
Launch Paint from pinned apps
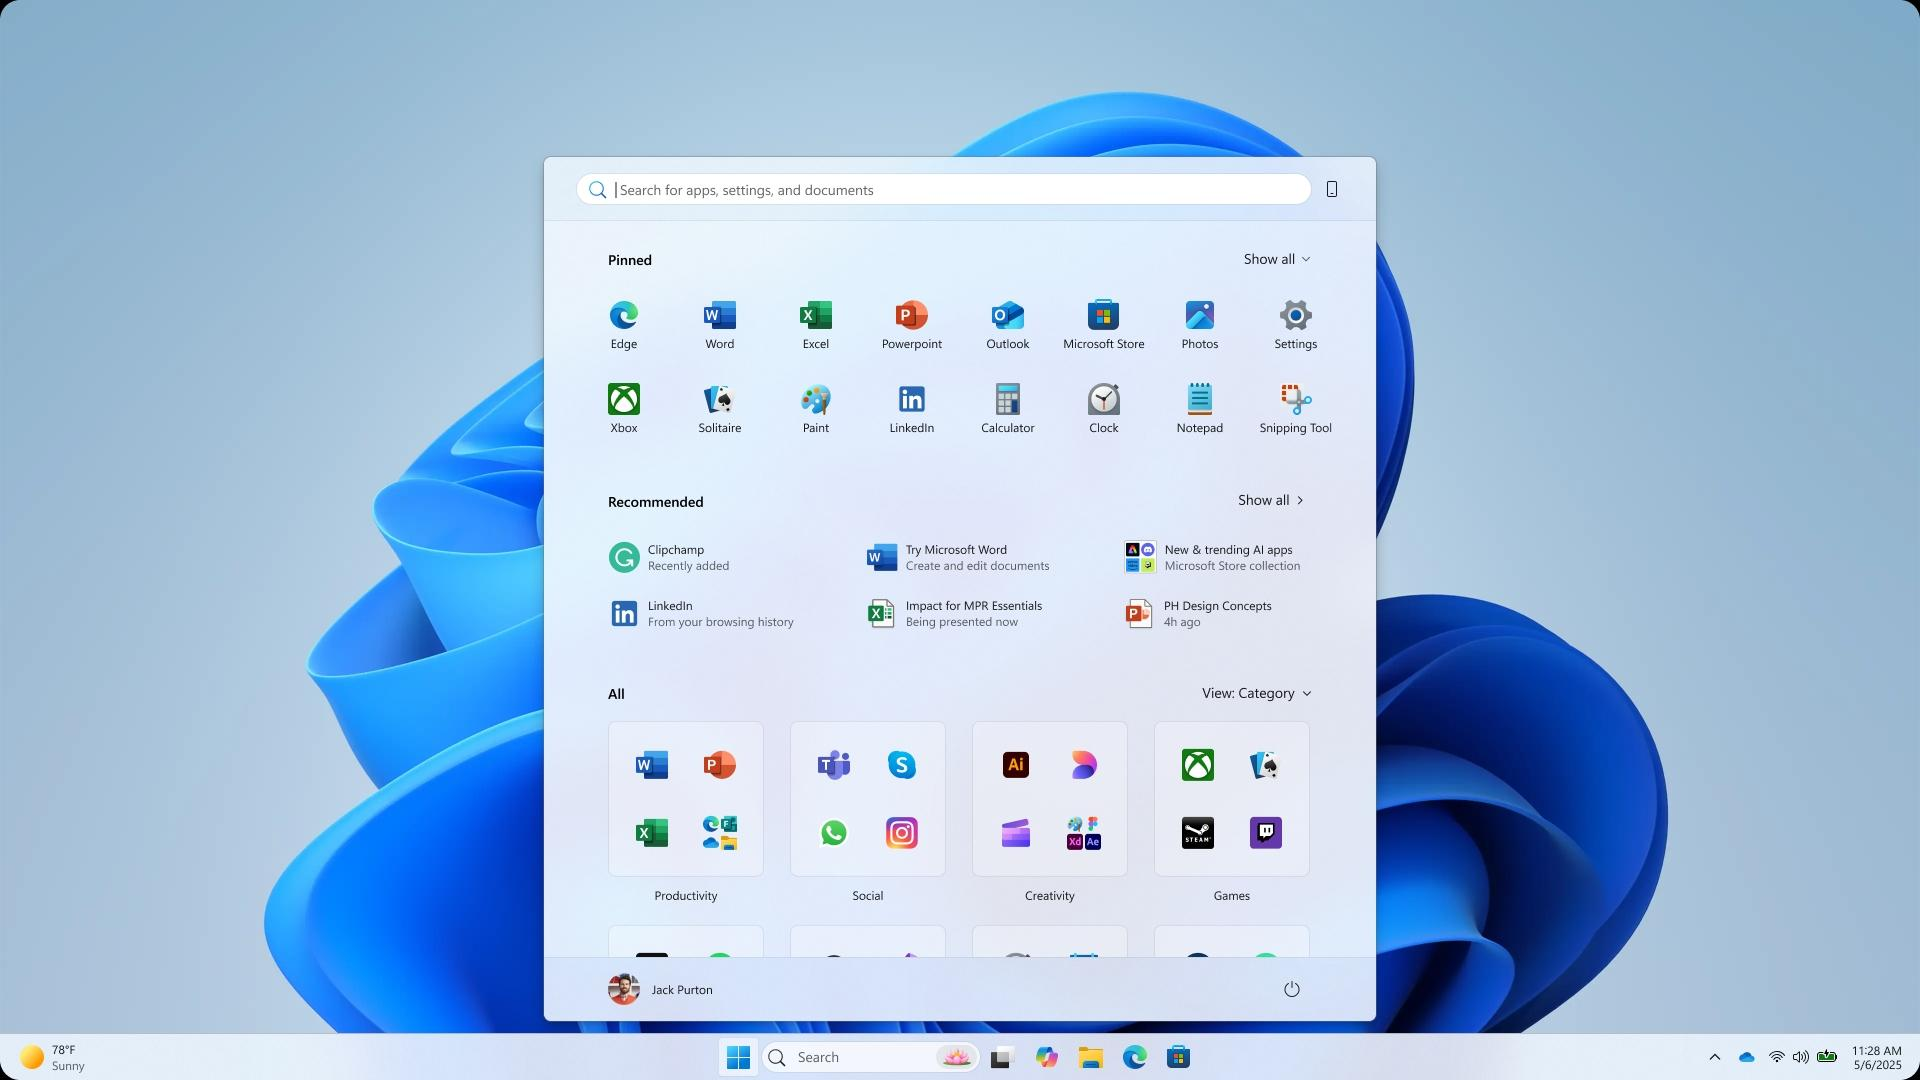tap(815, 407)
